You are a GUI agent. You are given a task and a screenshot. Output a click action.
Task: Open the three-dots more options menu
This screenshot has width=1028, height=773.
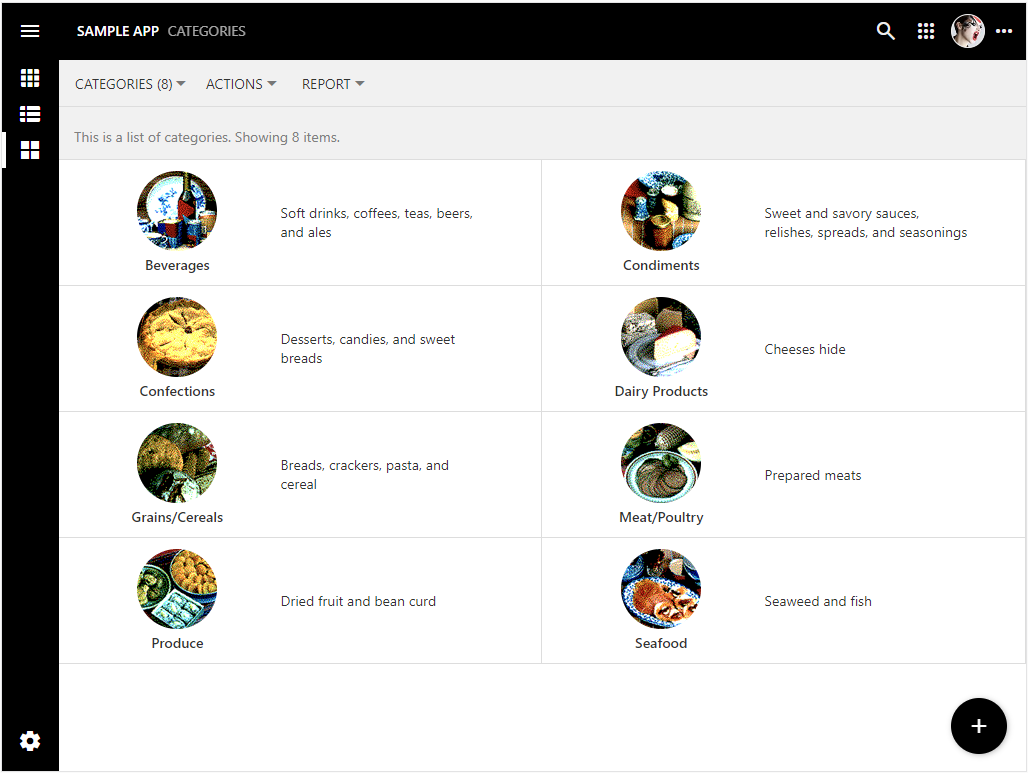point(1004,31)
